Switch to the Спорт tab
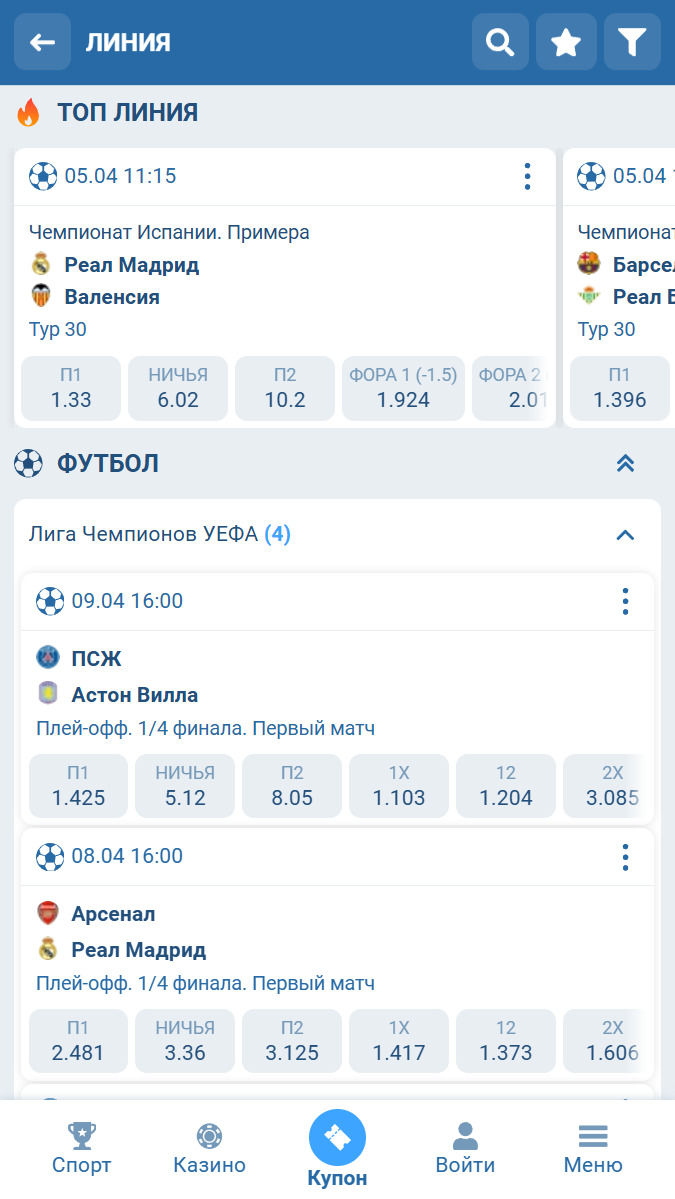Screen dimensions: 675x1199 point(81,1149)
